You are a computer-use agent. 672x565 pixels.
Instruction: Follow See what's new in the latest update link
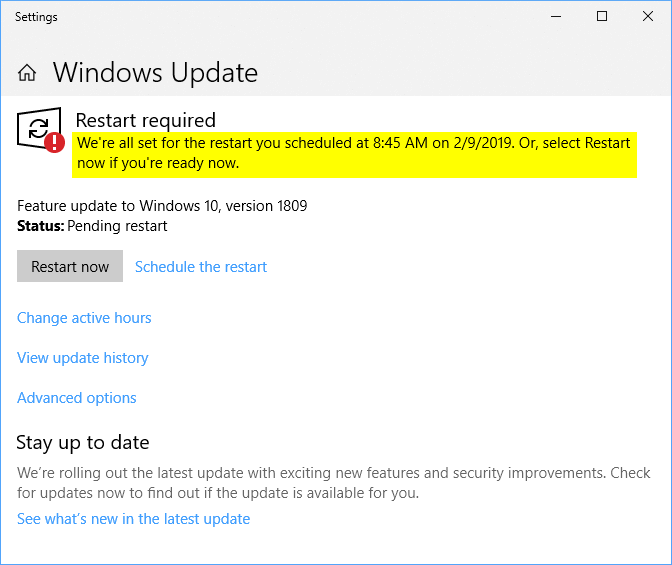tap(133, 519)
